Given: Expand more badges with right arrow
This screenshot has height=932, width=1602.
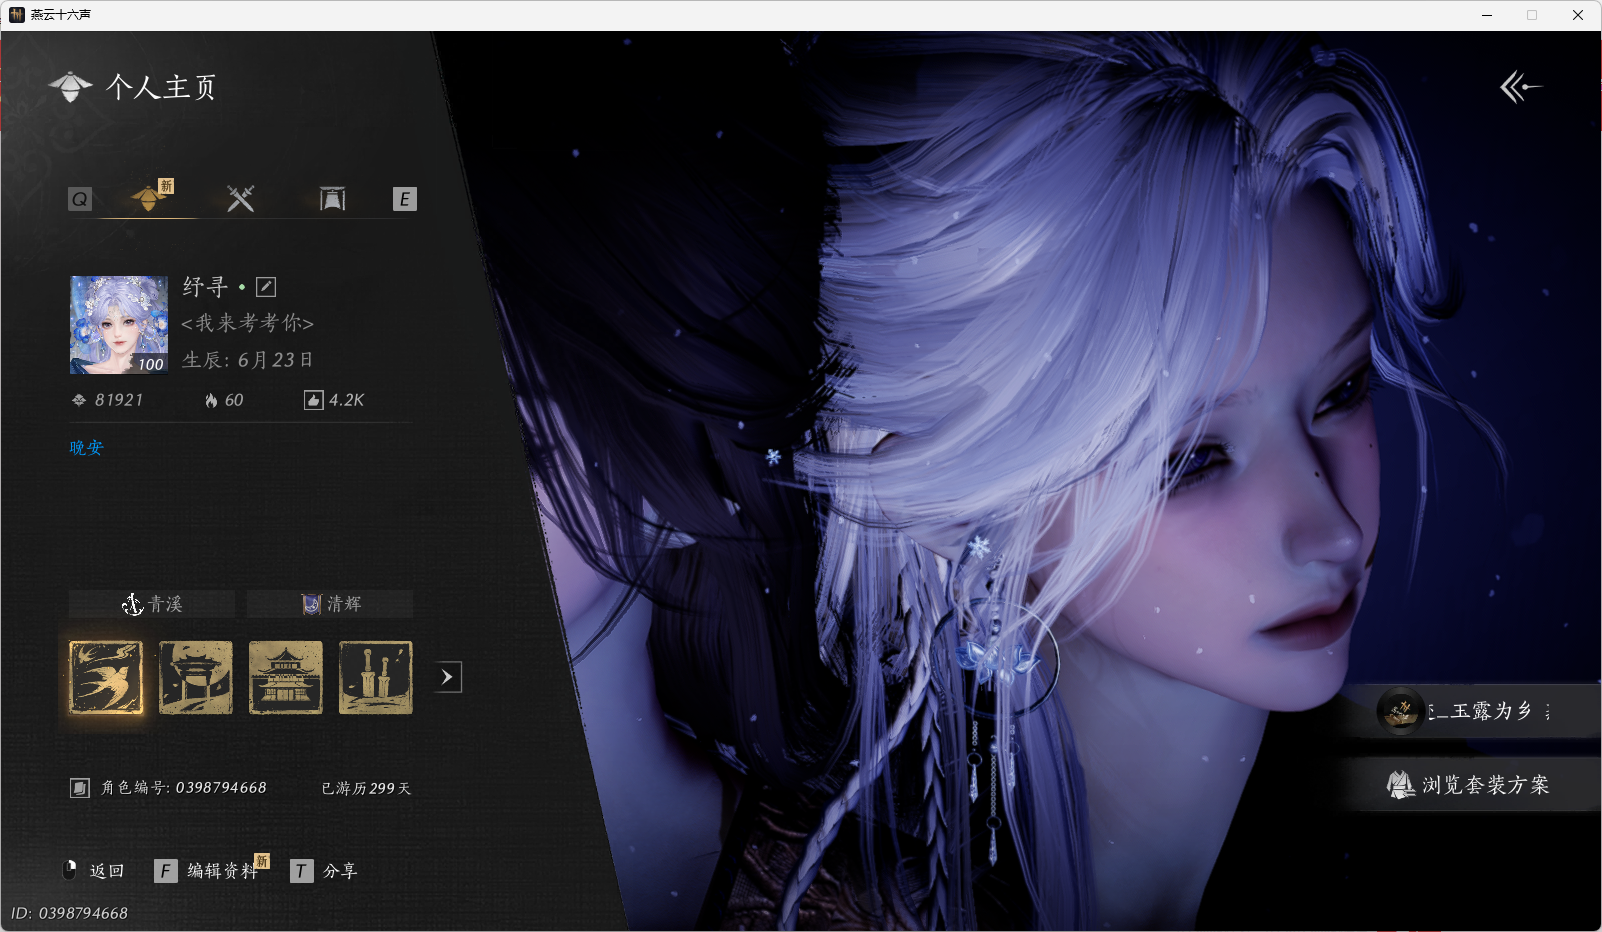Looking at the screenshot, I should click(447, 677).
